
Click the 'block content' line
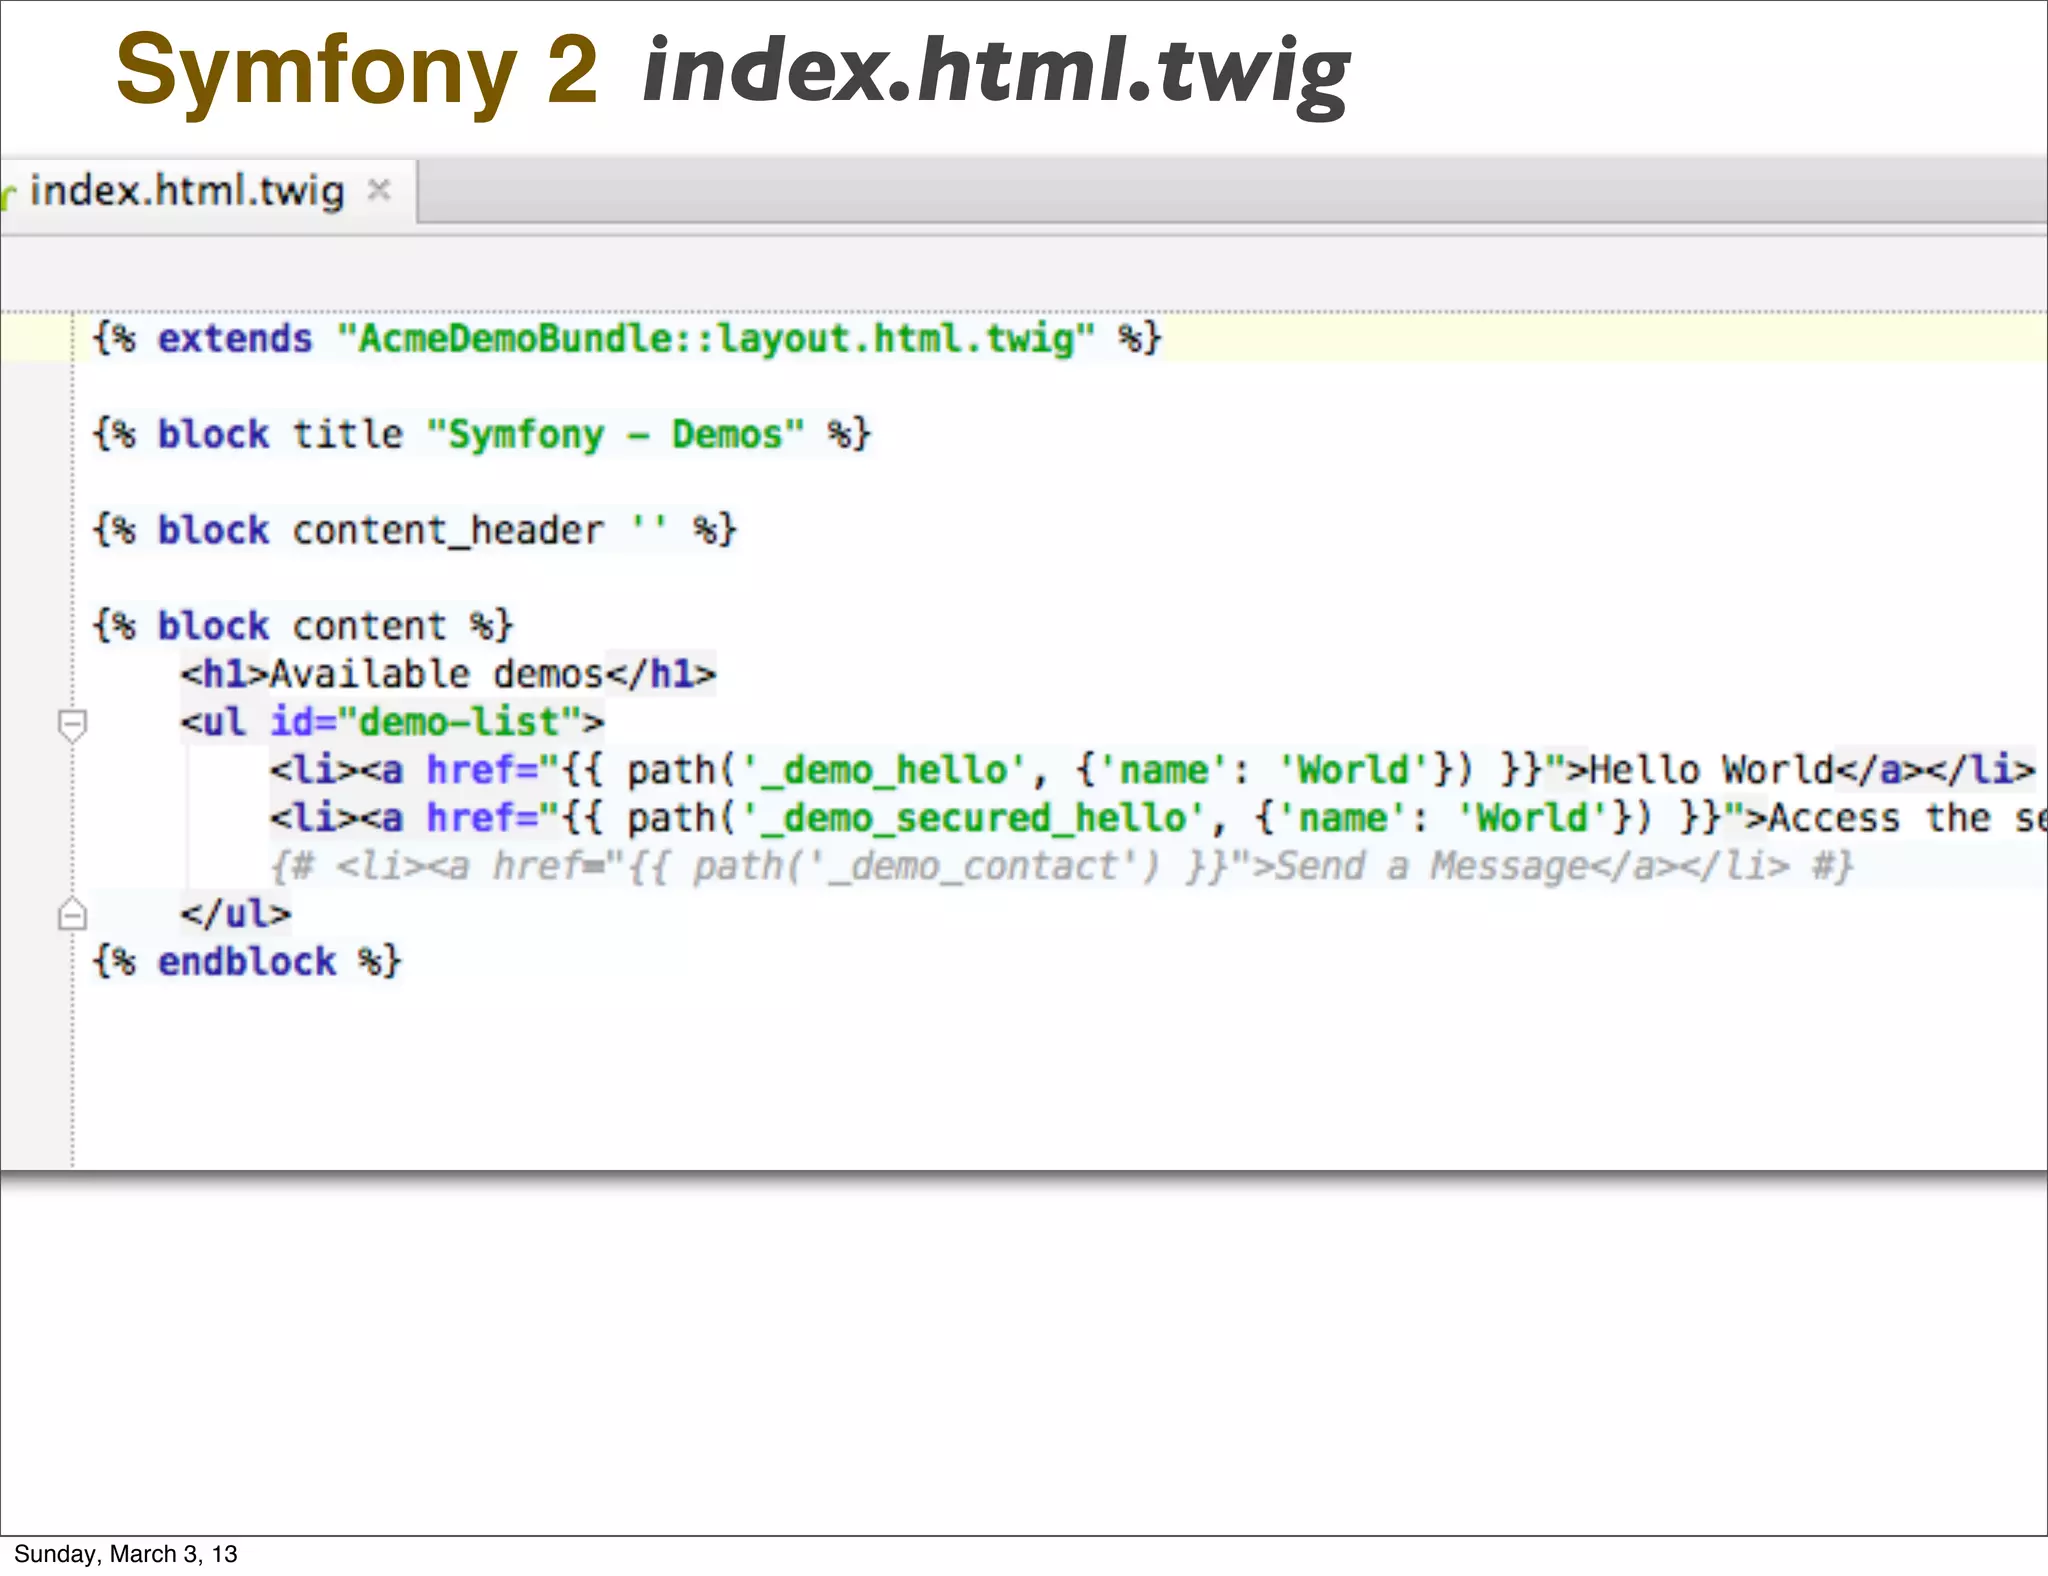point(303,626)
